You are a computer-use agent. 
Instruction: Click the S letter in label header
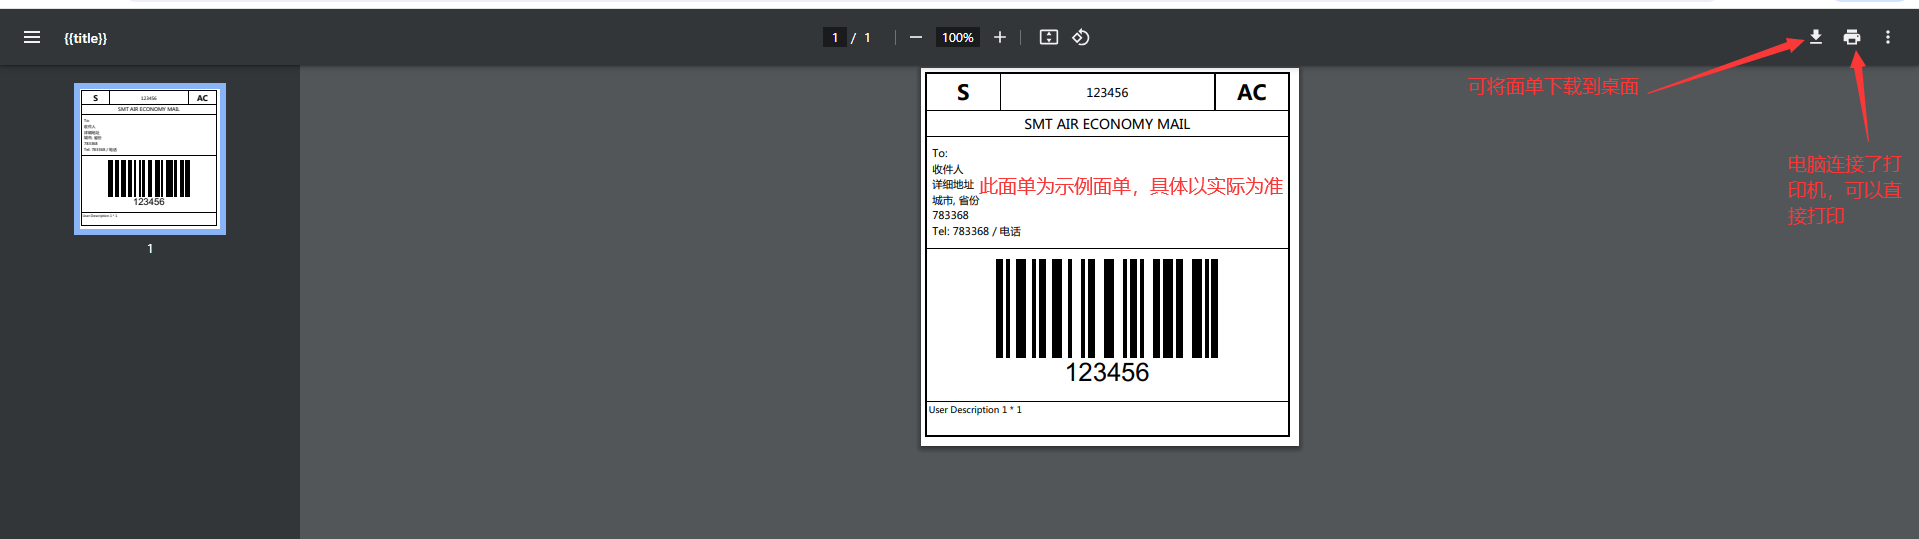tap(963, 92)
